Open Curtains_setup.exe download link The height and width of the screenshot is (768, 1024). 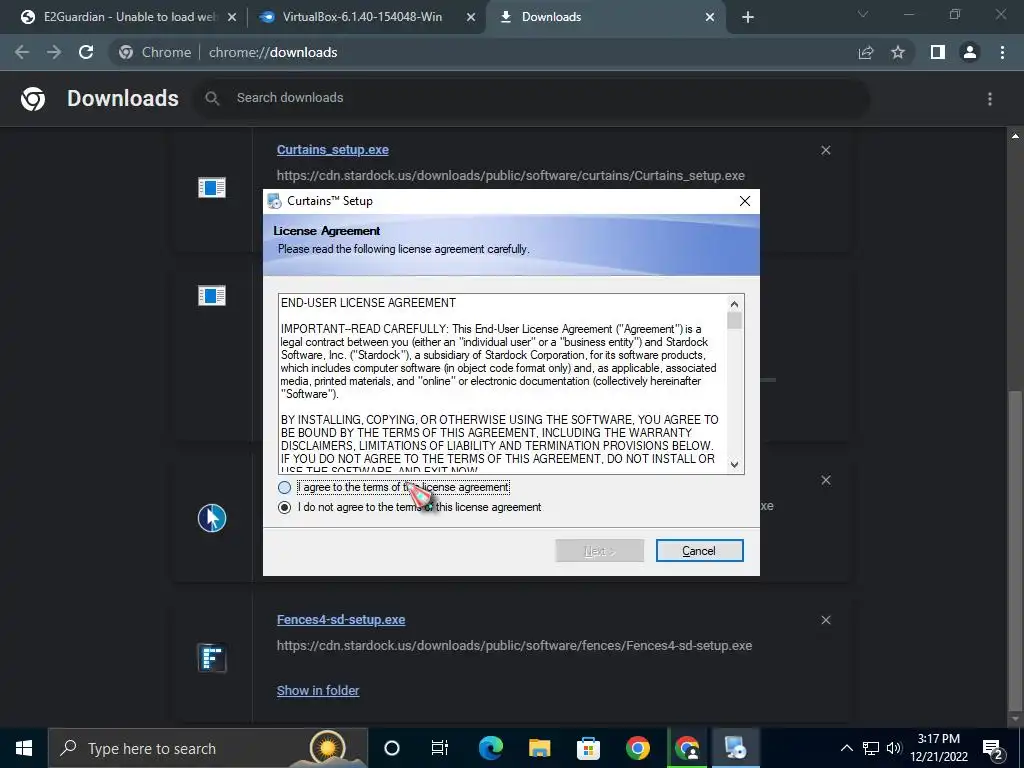pos(332,150)
